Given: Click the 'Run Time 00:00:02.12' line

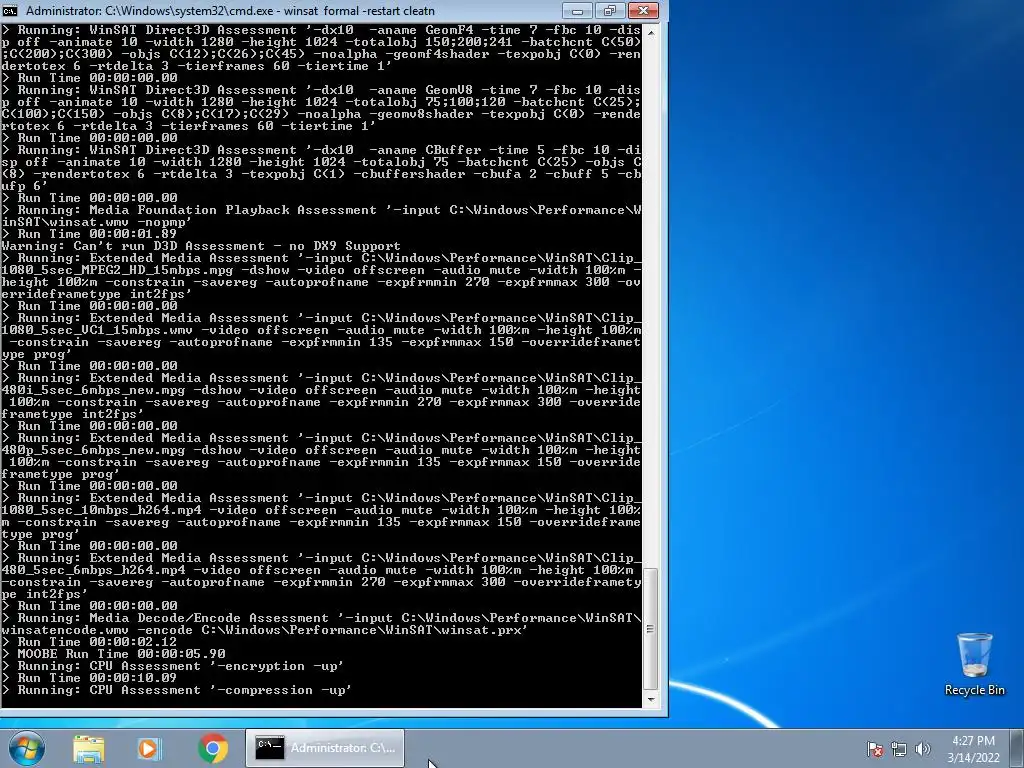Looking at the screenshot, I should [89, 642].
